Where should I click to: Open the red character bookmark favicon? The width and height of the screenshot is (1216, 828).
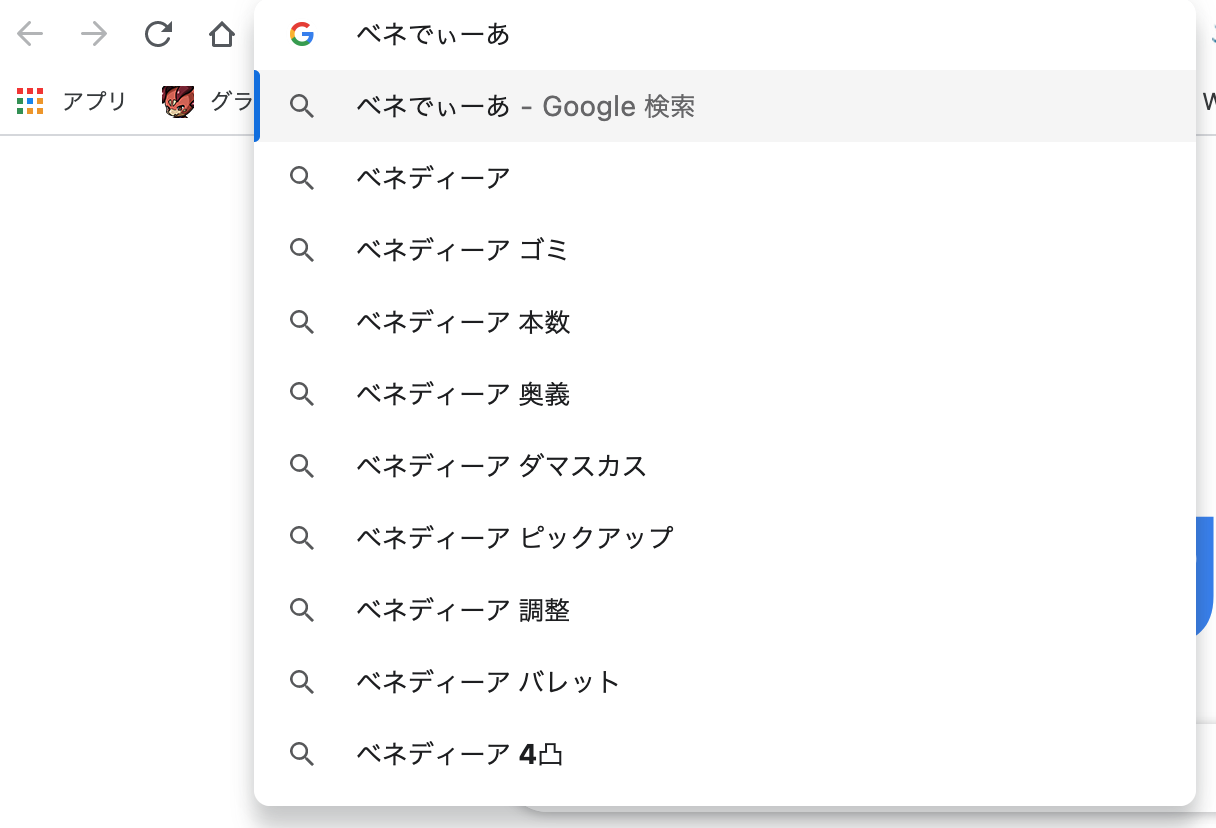click(178, 101)
